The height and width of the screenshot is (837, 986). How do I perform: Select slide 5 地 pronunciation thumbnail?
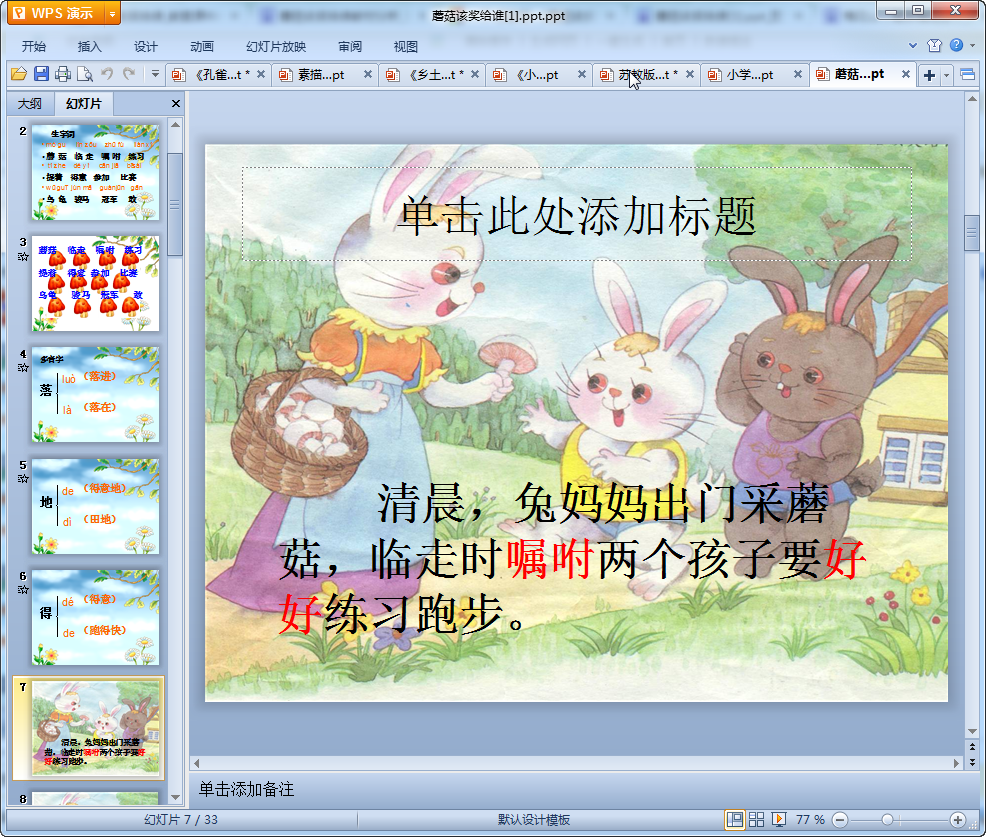pyautogui.click(x=96, y=506)
